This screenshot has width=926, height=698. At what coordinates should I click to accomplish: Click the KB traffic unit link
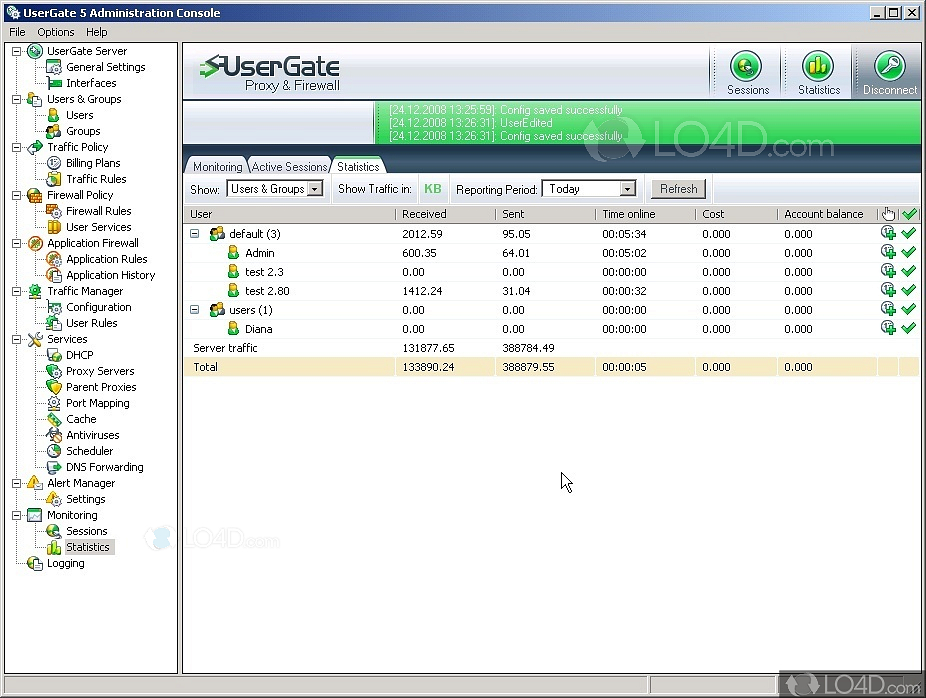(x=432, y=189)
